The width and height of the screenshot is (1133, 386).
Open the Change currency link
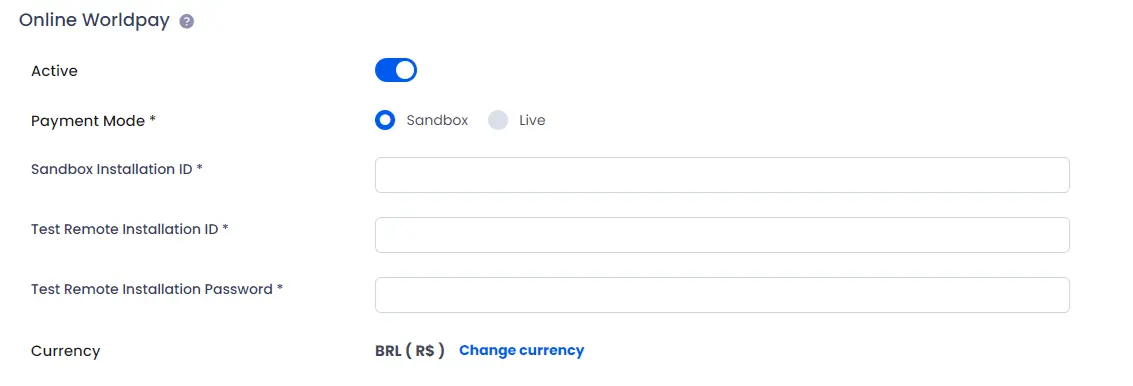[x=522, y=350]
